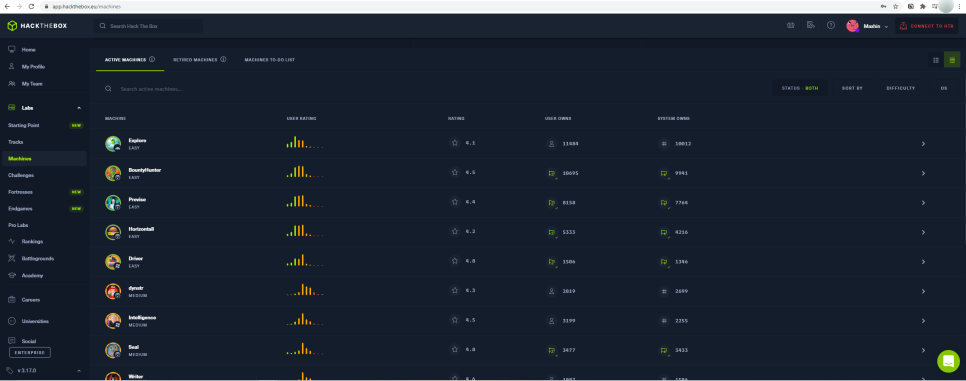Viewport: 966px width, 381px height.
Task: Expand the Seal row arrow
Action: pos(923,350)
